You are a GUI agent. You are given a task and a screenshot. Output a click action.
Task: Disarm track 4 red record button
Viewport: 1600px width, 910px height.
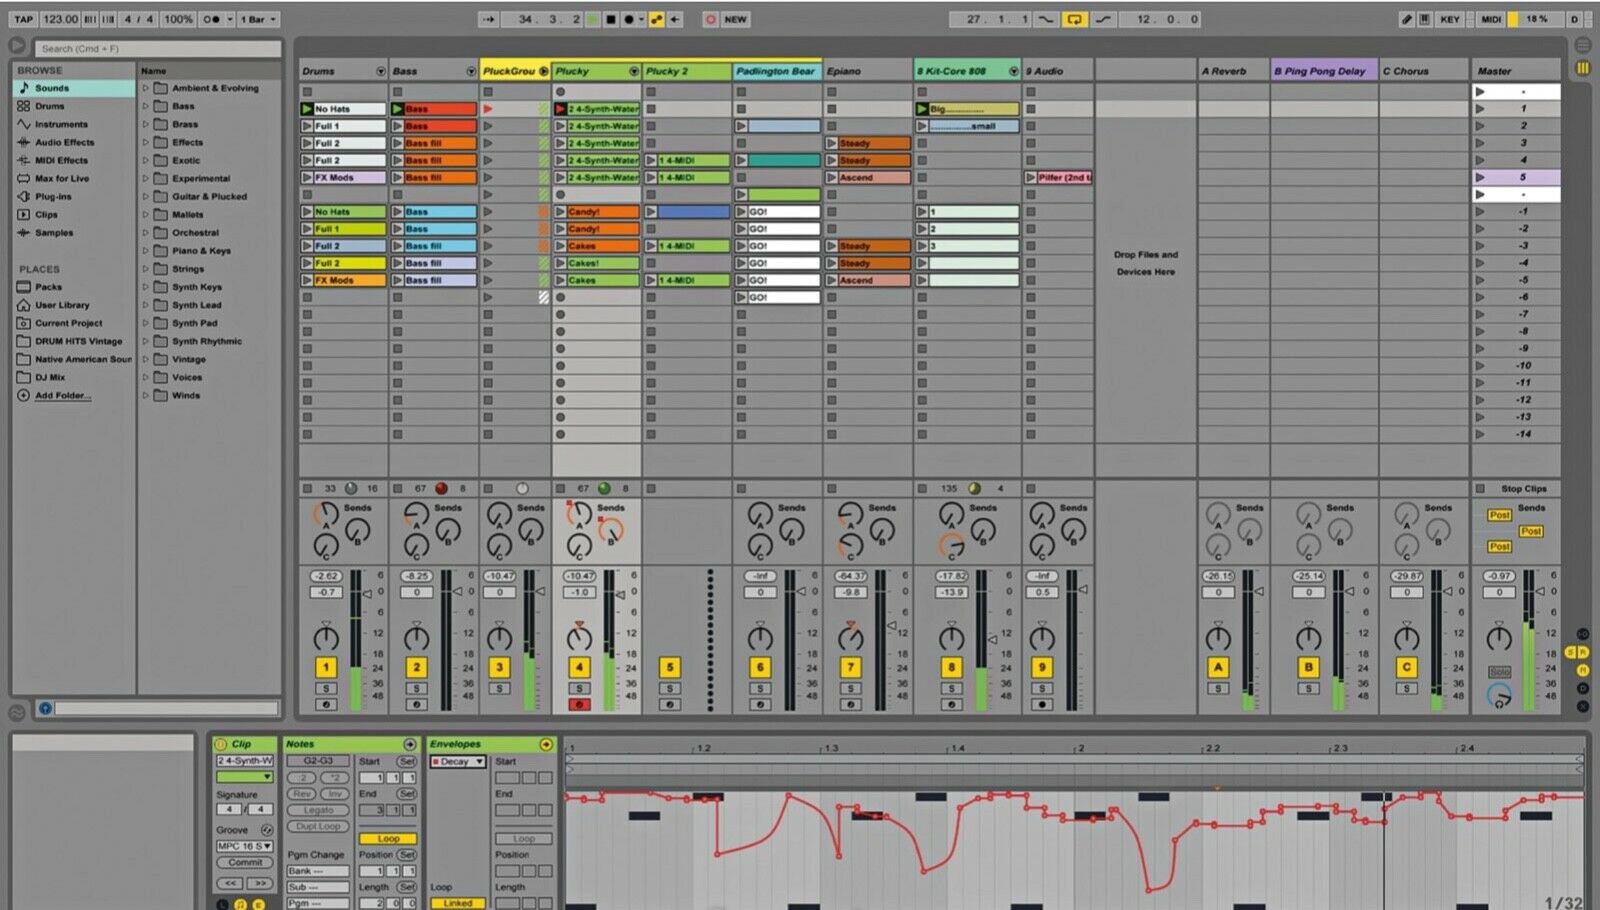(x=578, y=705)
